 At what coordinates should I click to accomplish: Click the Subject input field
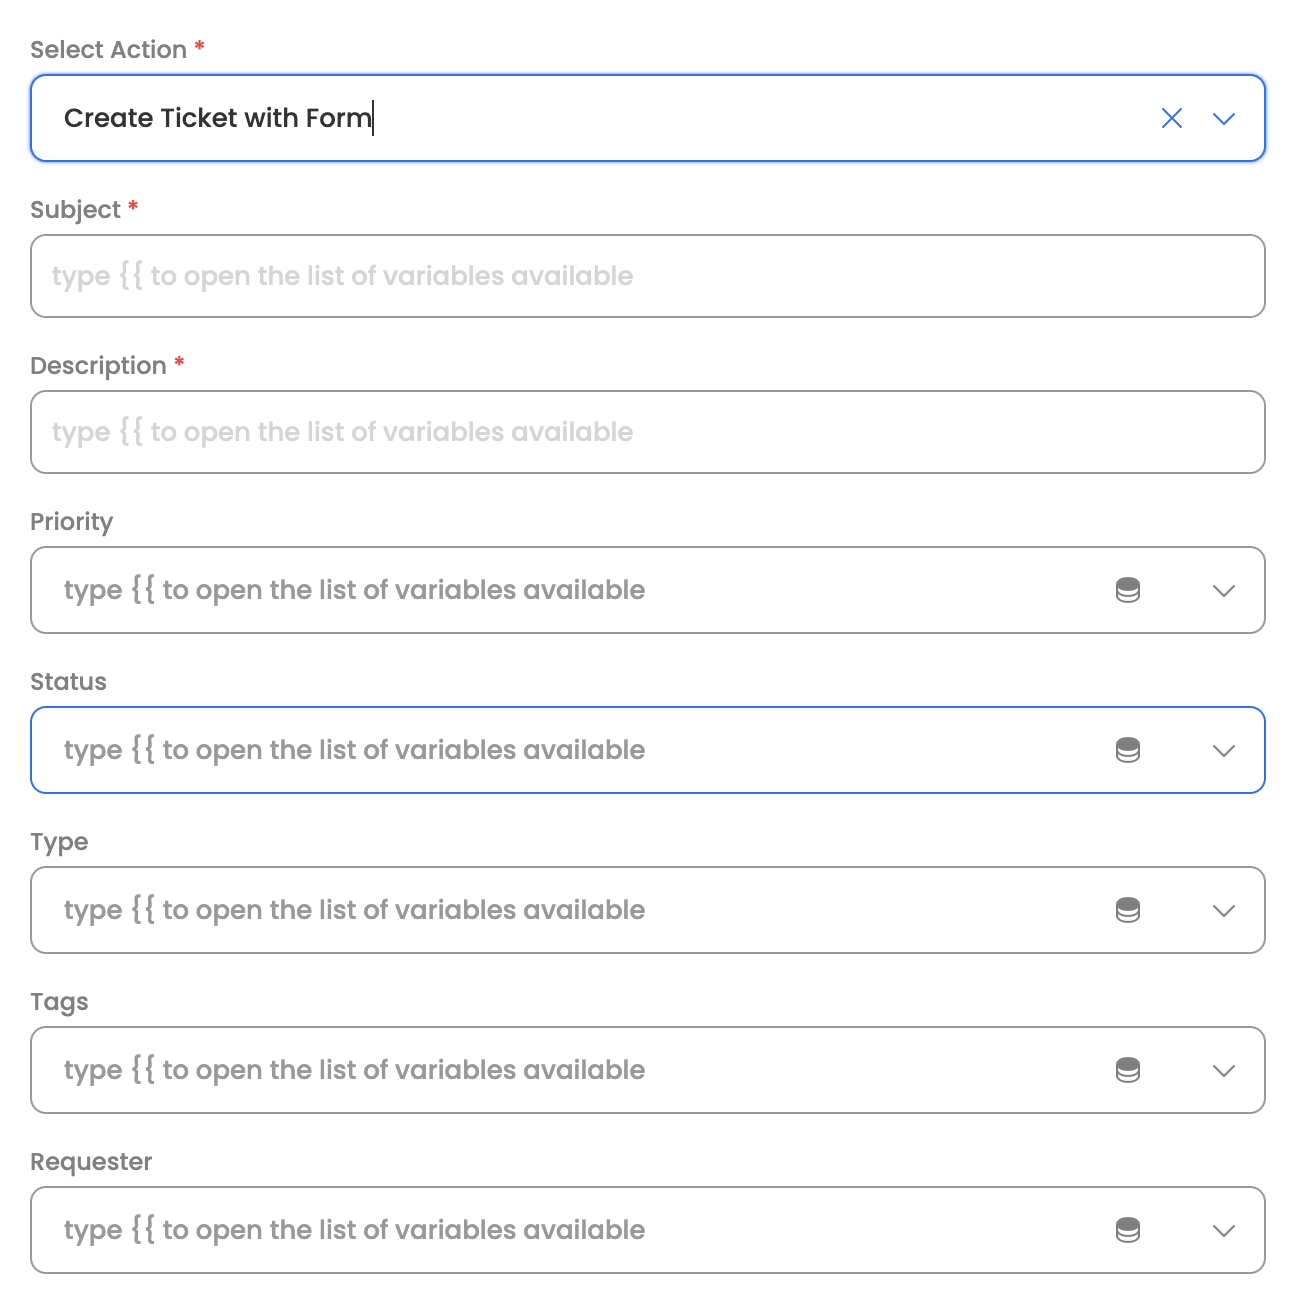click(647, 276)
